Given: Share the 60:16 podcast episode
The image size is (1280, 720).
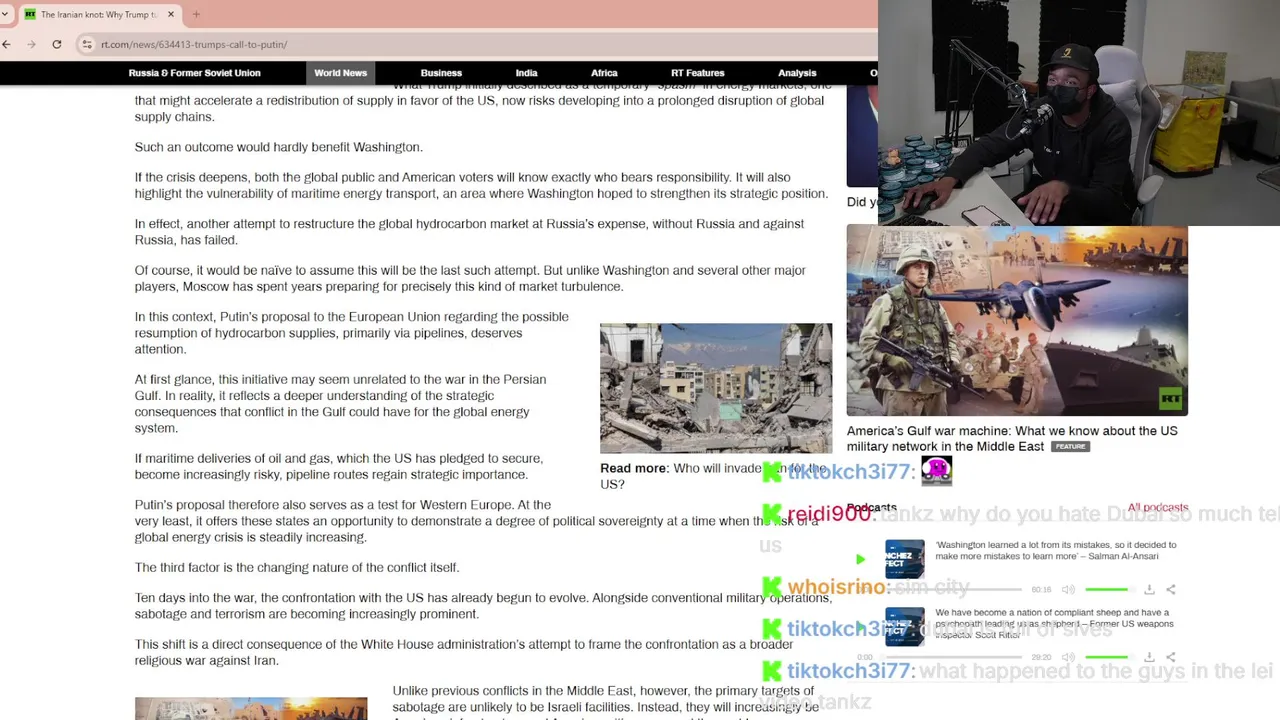Looking at the screenshot, I should pyautogui.click(x=1171, y=590).
